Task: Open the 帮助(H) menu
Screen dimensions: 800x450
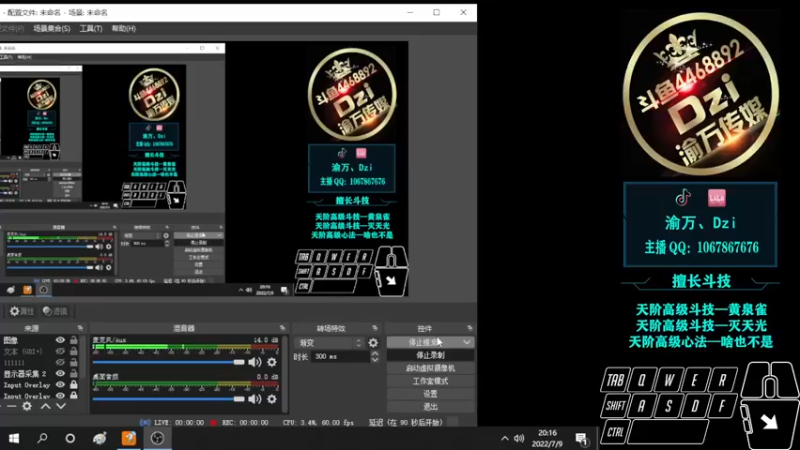Action: coord(123,29)
